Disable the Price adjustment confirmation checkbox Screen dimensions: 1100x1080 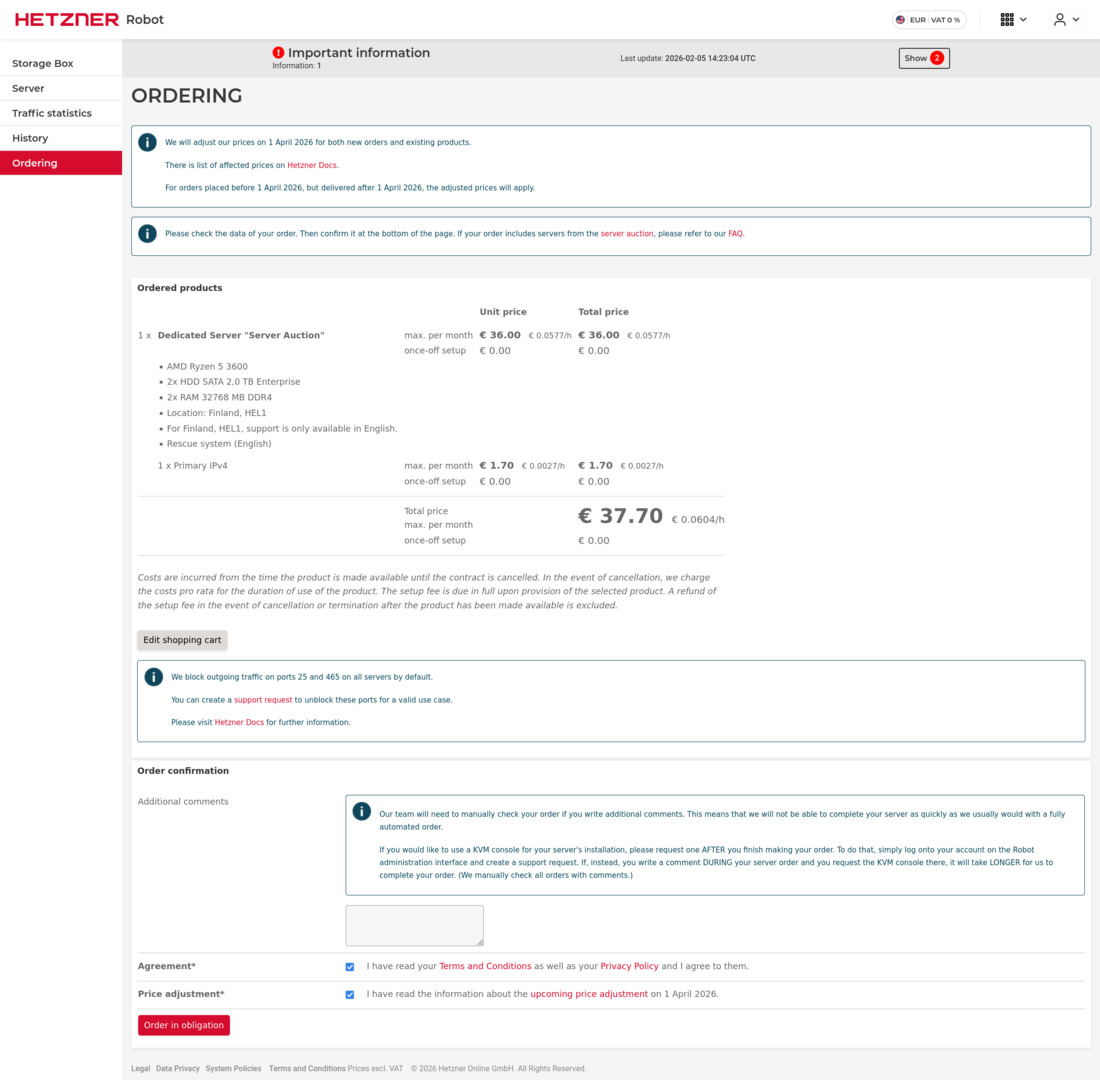350,994
